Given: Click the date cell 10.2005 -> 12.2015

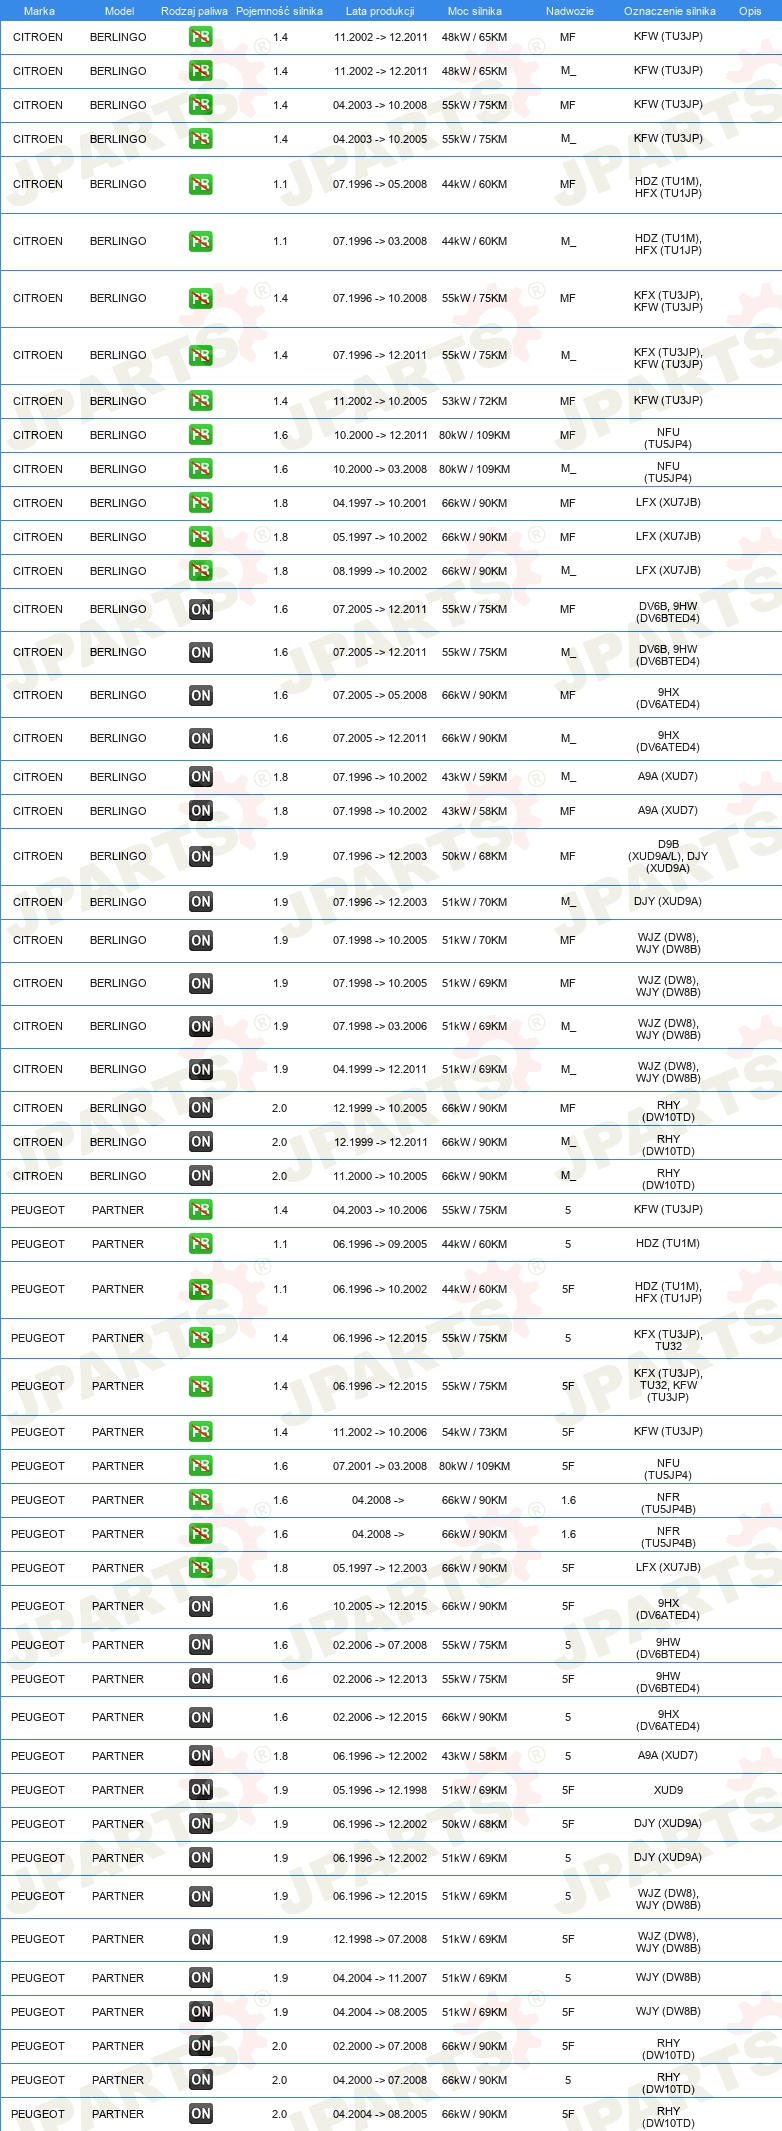Looking at the screenshot, I should (x=380, y=1606).
